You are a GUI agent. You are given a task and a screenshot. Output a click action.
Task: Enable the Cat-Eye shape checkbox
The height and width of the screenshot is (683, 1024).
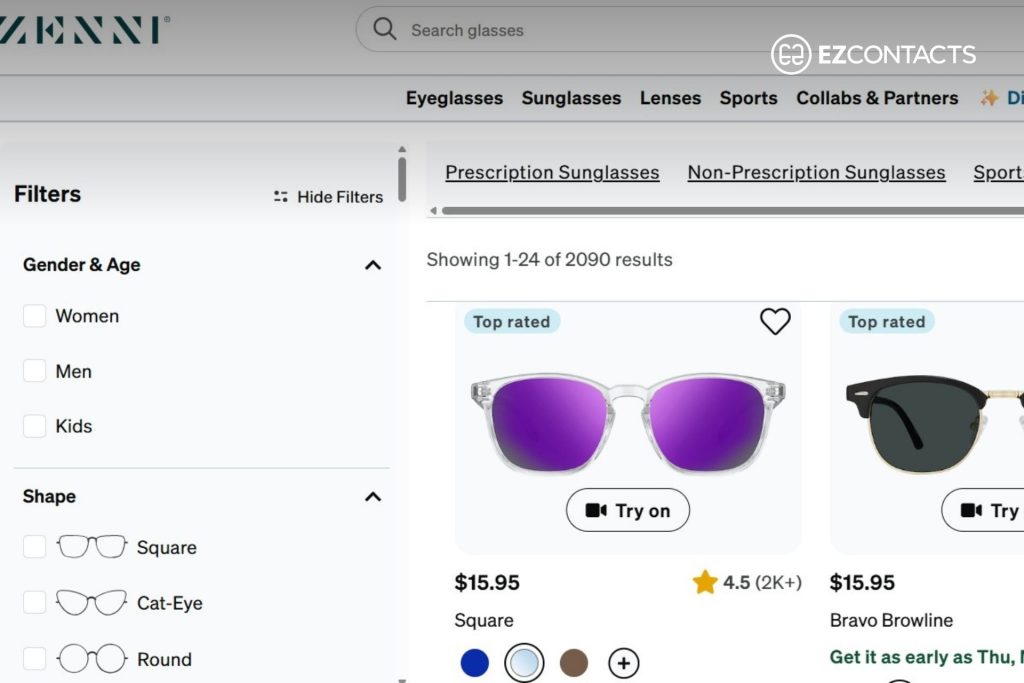point(34,603)
